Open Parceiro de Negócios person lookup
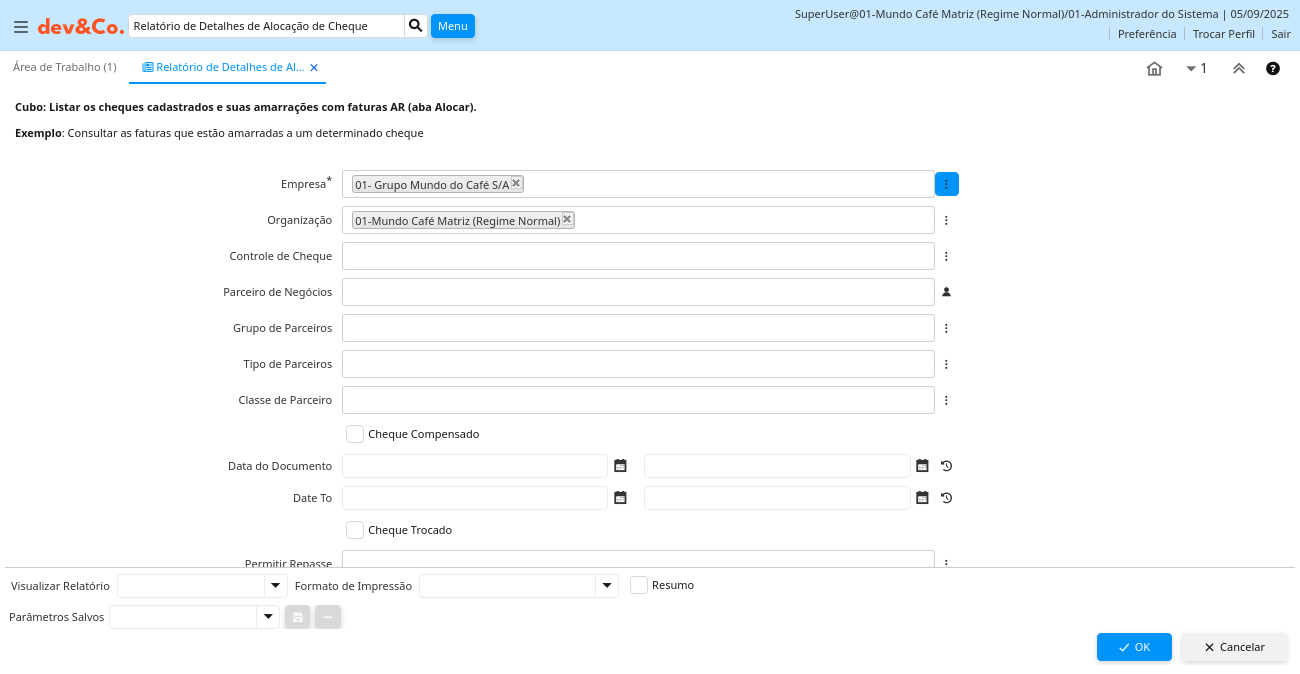The width and height of the screenshot is (1300, 674). click(946, 292)
